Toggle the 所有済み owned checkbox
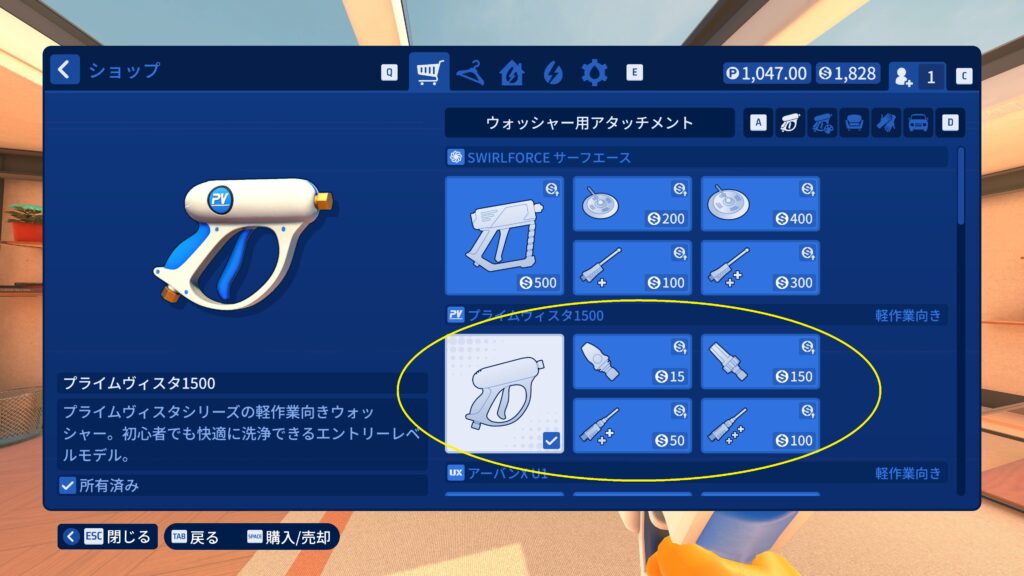The width and height of the screenshot is (1024, 576). click(67, 485)
